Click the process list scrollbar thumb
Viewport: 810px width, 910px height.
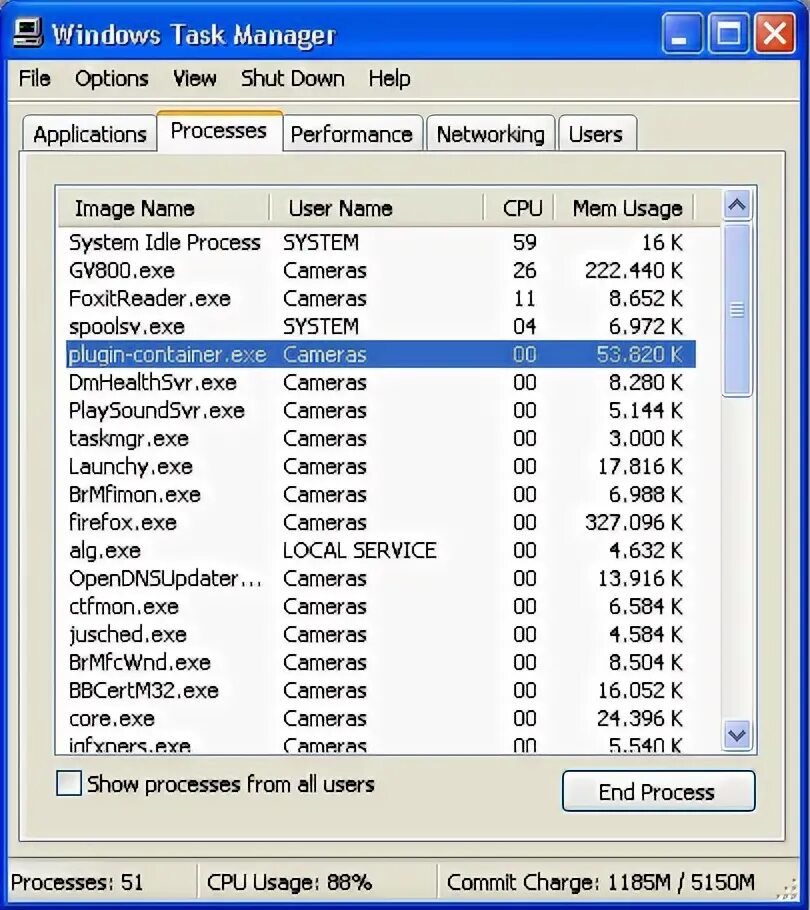[x=737, y=310]
